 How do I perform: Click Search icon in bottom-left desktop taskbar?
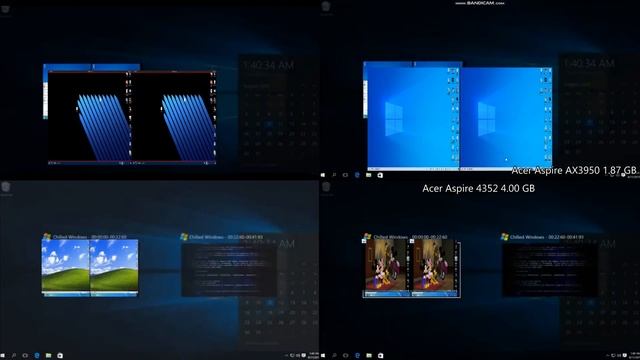(14, 356)
